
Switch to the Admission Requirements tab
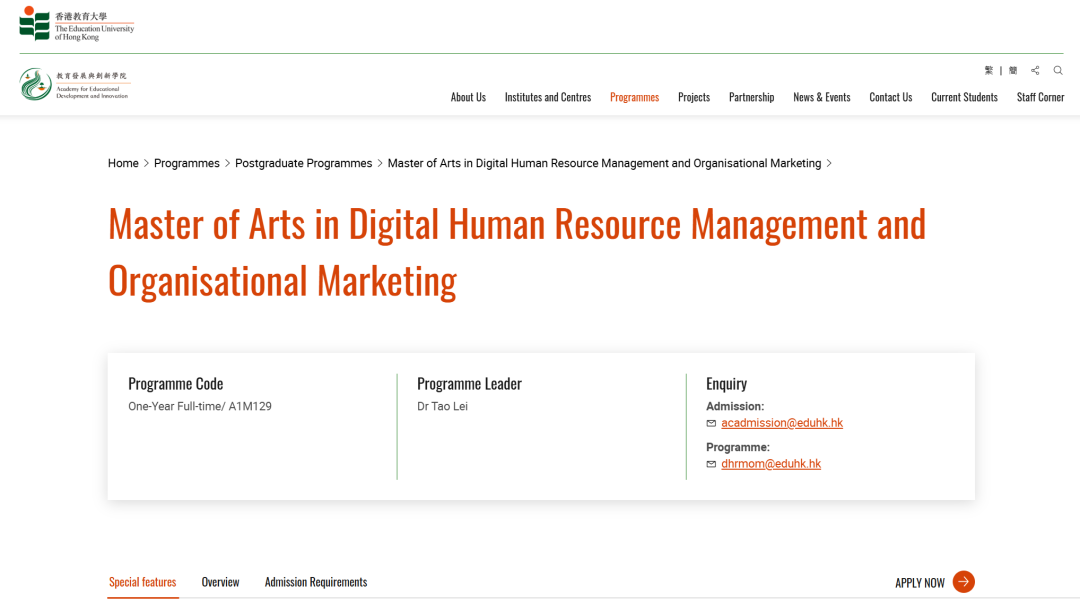click(316, 582)
